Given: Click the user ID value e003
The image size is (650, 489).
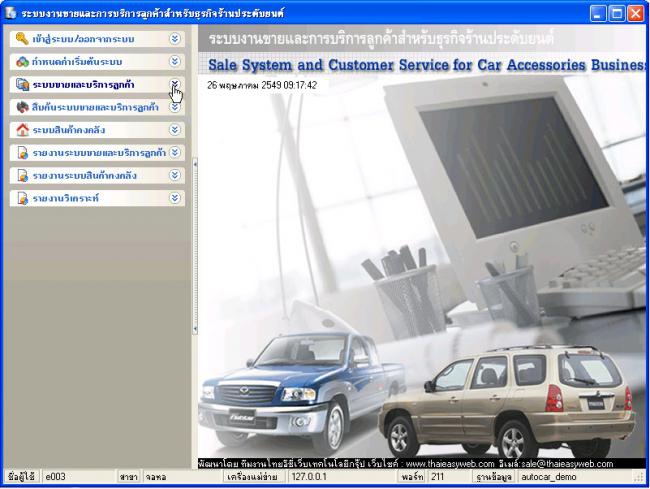Looking at the screenshot, I should tap(55, 477).
